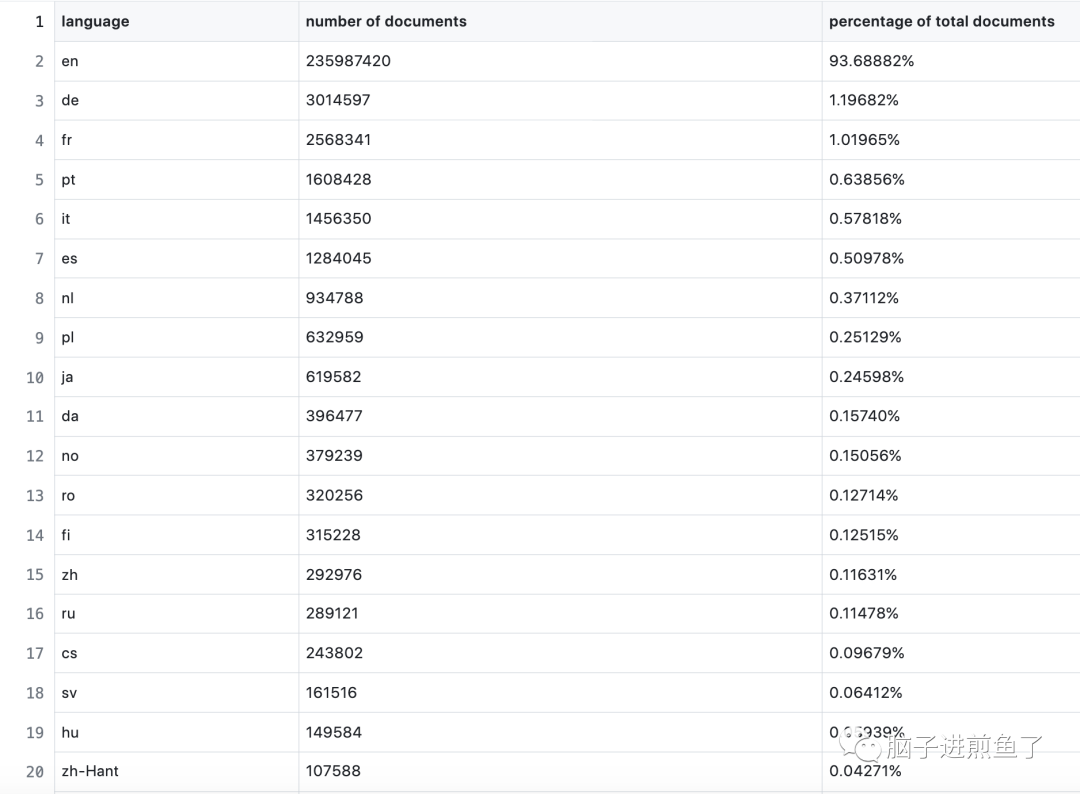Click the 'percentage of total documents' header
Image resolution: width=1080 pixels, height=794 pixels.
click(941, 21)
